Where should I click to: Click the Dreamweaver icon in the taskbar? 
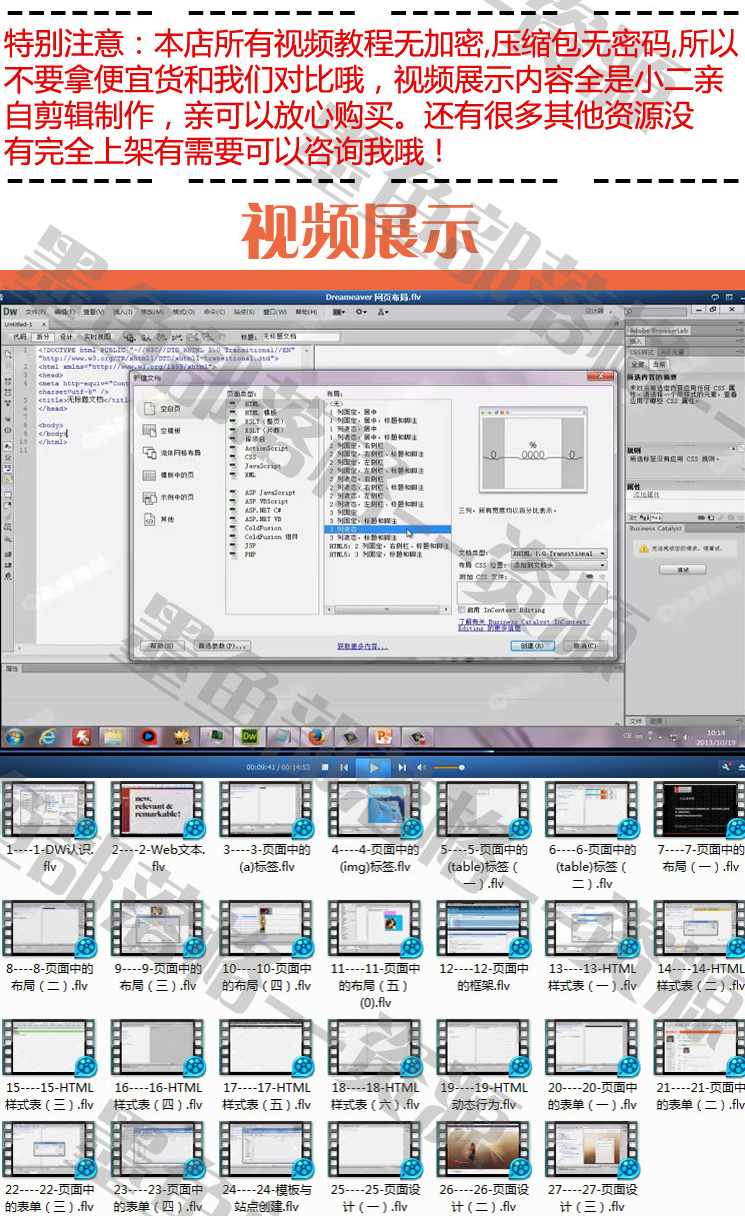pos(249,738)
